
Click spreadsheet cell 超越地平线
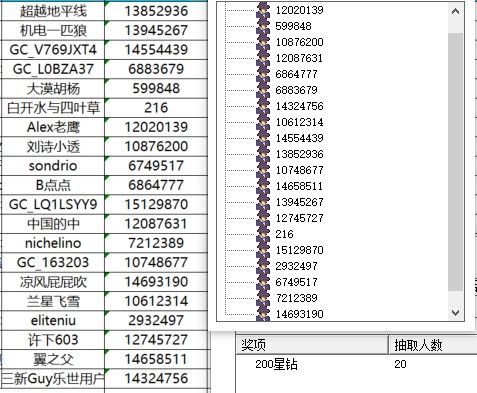click(53, 11)
